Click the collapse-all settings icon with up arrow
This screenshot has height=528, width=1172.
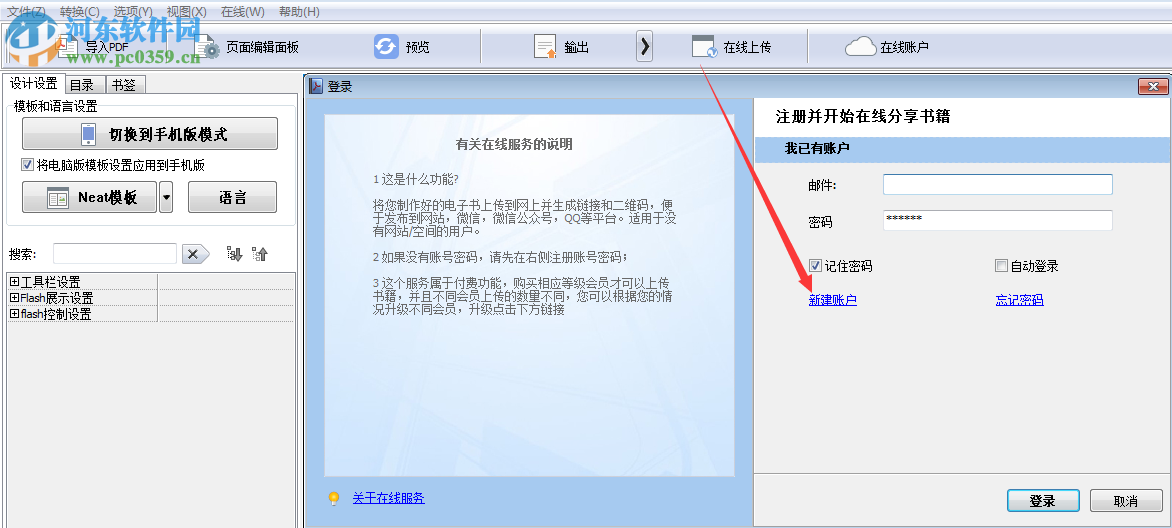(259, 254)
